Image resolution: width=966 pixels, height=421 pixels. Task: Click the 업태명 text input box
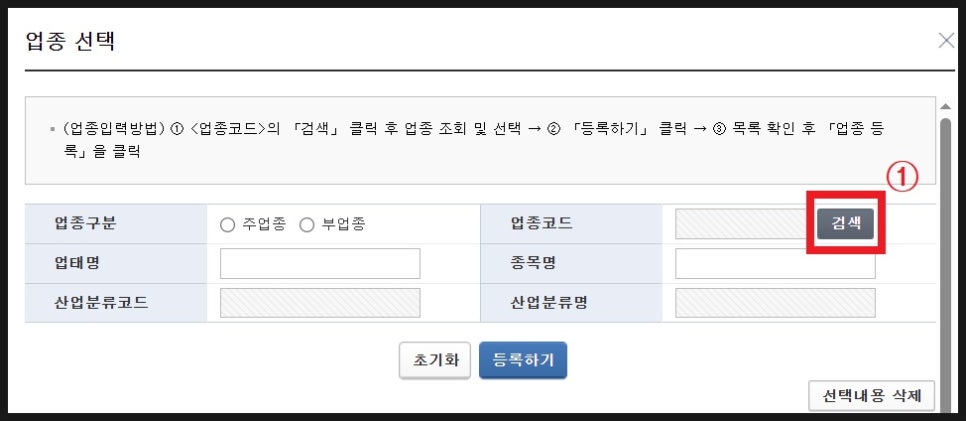coord(320,264)
